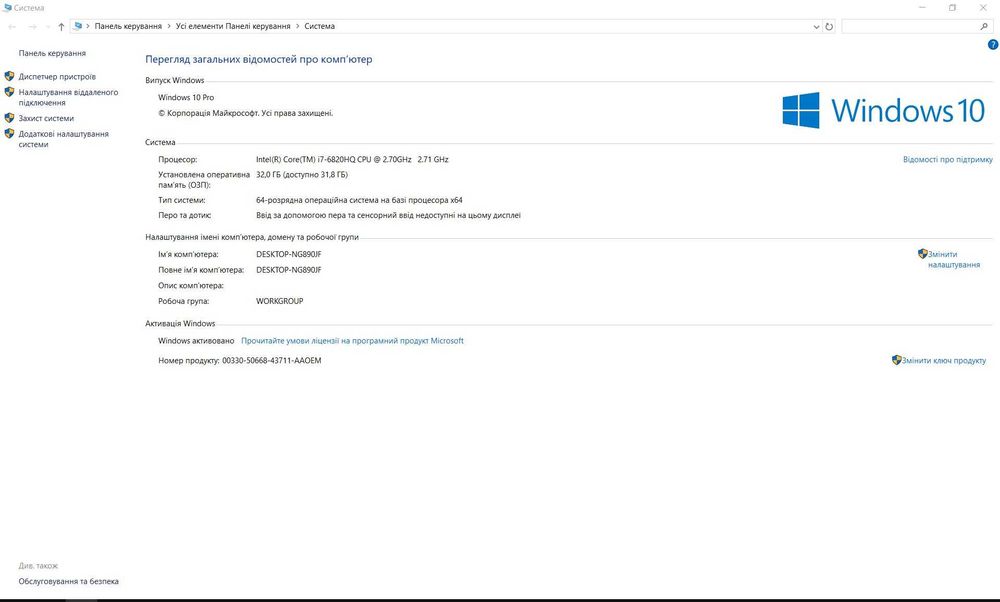
Task: Click Змінити ключ продукту link
Action: click(944, 360)
